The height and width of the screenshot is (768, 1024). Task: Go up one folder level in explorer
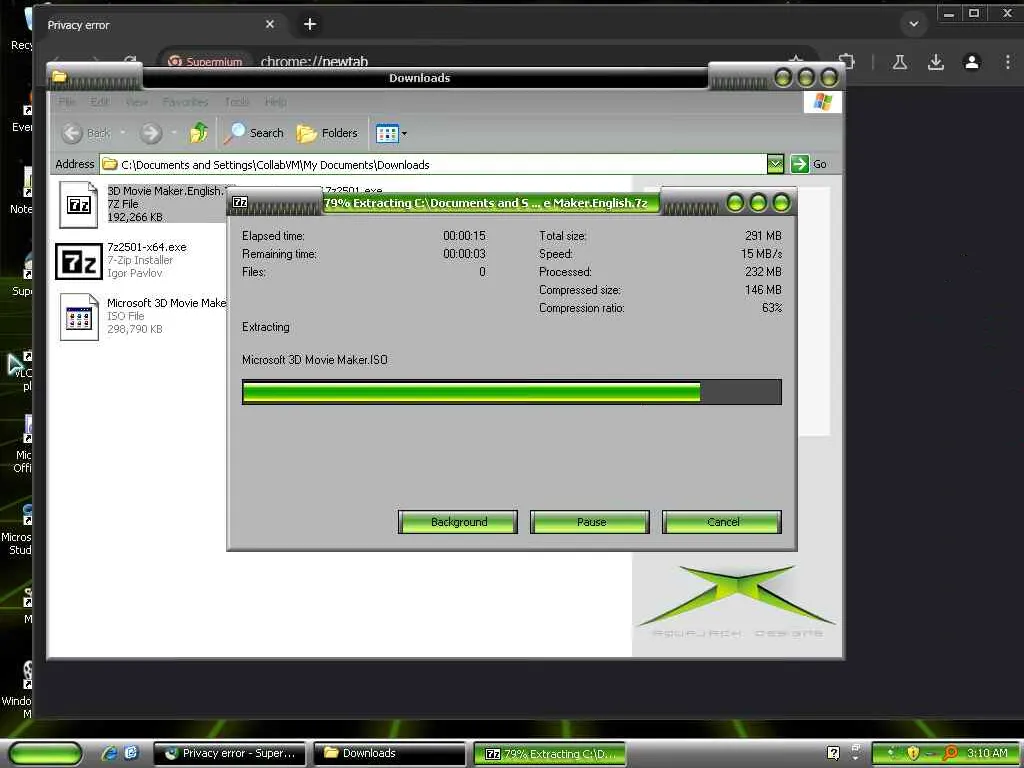pyautogui.click(x=199, y=133)
